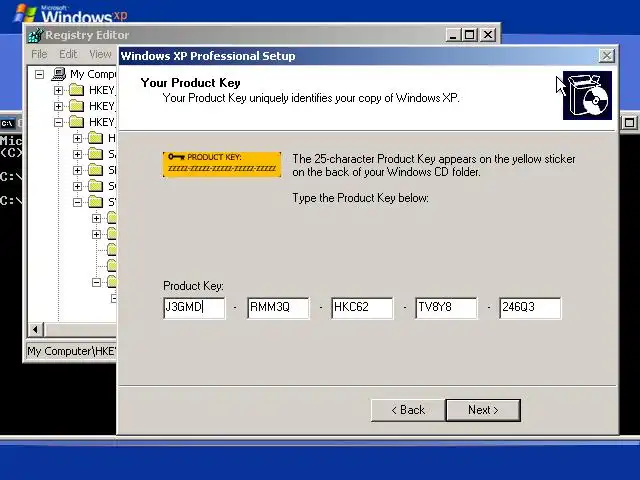Image resolution: width=640 pixels, height=480 pixels.
Task: Click the third HKEY hive folder icon
Action: 76,122
